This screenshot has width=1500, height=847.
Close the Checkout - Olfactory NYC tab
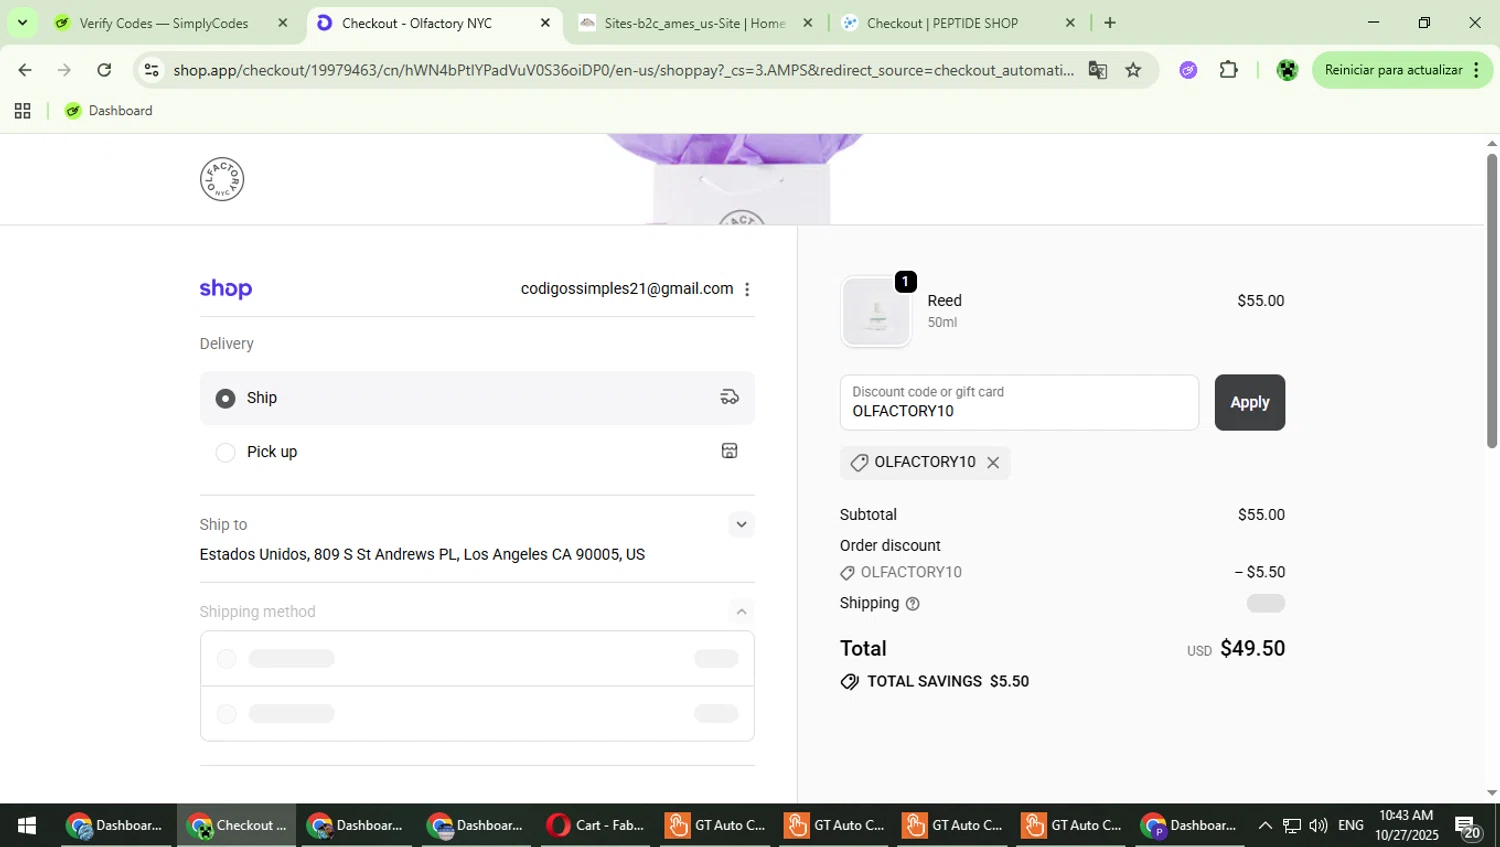545,23
